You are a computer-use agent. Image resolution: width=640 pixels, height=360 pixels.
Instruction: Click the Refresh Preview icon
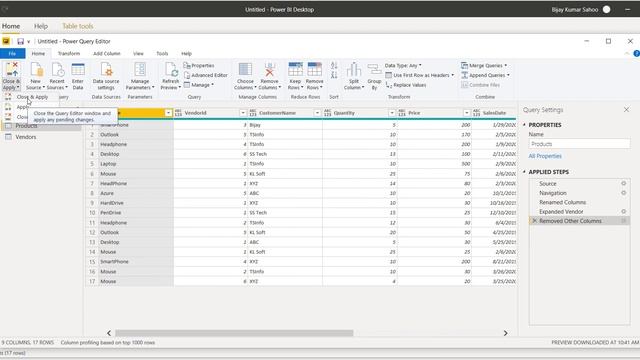pyautogui.click(x=171, y=70)
